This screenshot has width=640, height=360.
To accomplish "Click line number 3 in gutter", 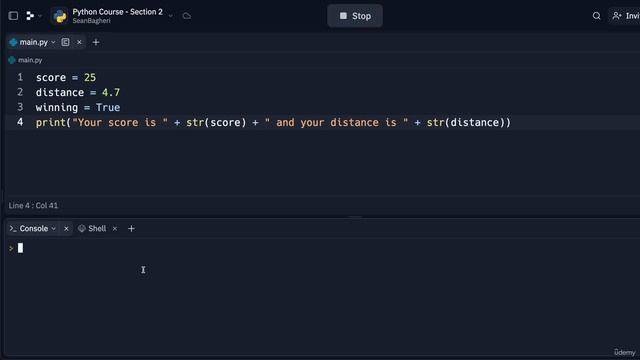I will click(20, 107).
